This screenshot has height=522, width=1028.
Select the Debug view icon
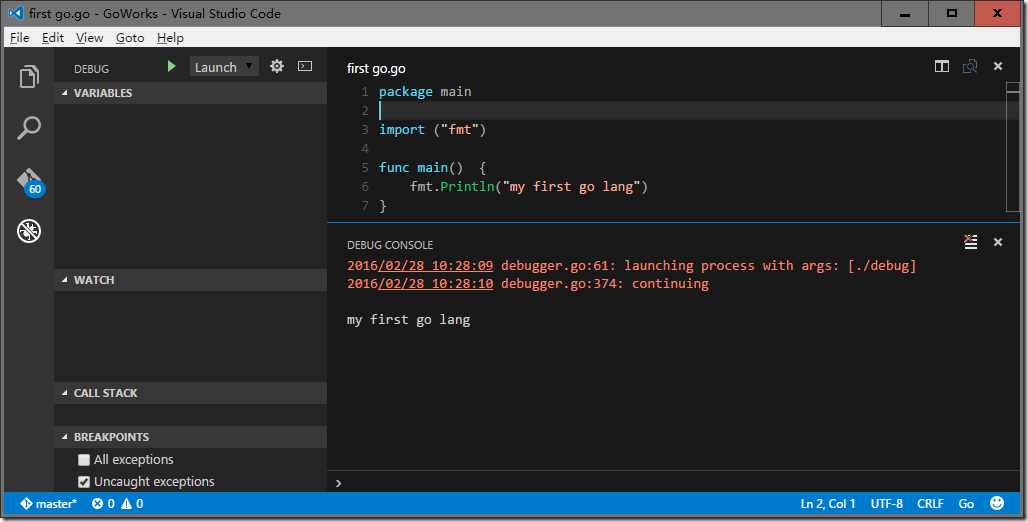(x=29, y=232)
